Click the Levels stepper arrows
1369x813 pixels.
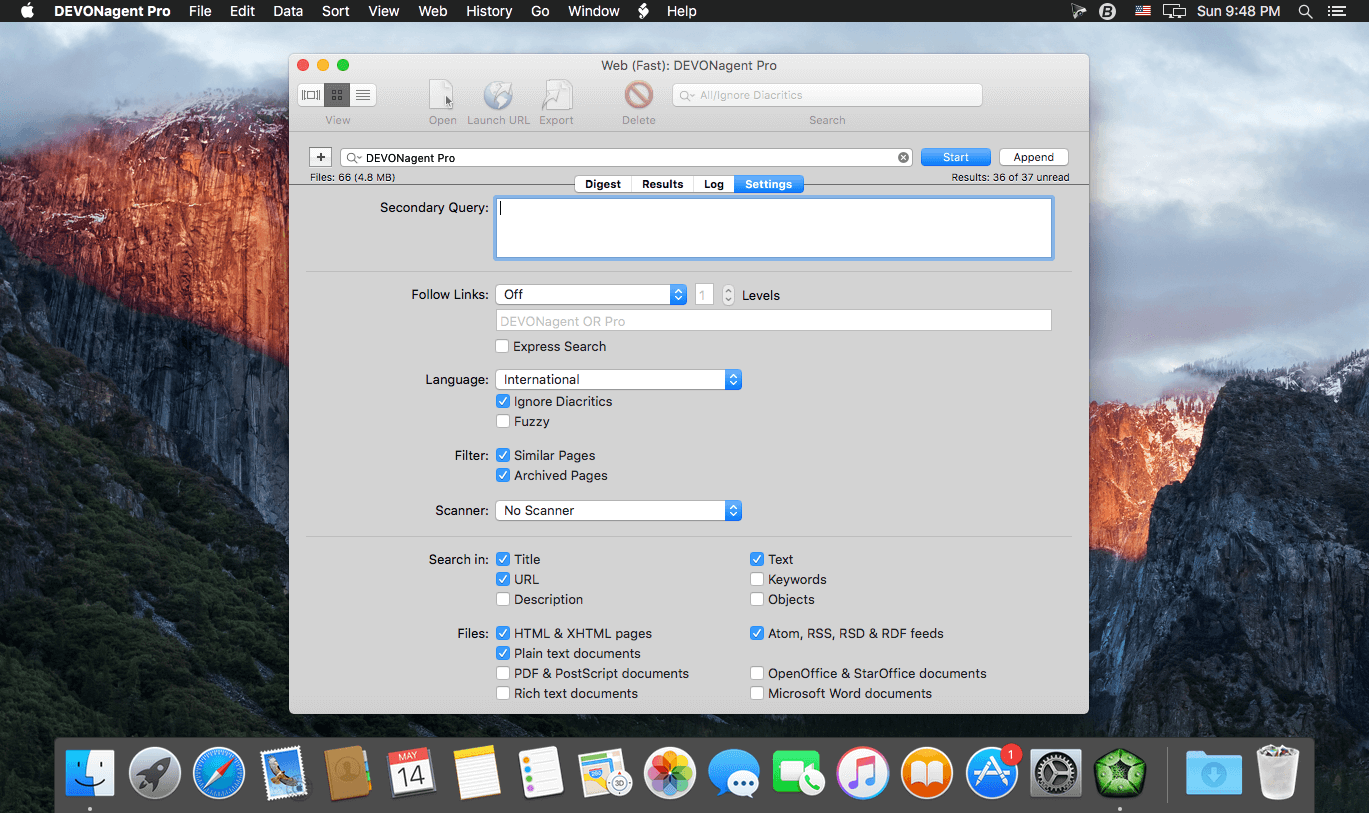coord(728,295)
